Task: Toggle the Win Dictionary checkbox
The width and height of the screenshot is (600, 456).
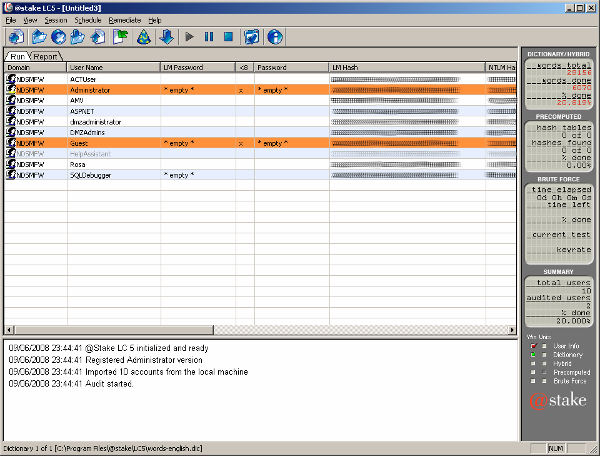Action: (533, 355)
